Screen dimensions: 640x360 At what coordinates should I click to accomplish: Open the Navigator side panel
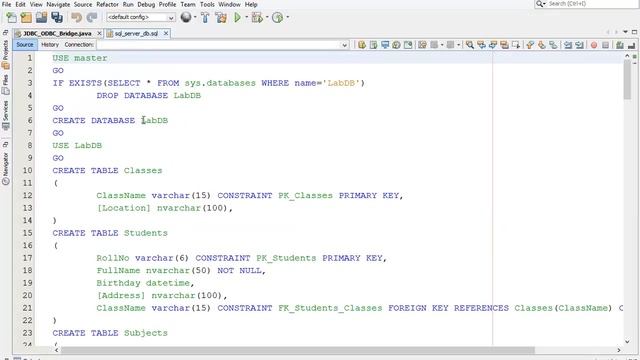(x=5, y=168)
